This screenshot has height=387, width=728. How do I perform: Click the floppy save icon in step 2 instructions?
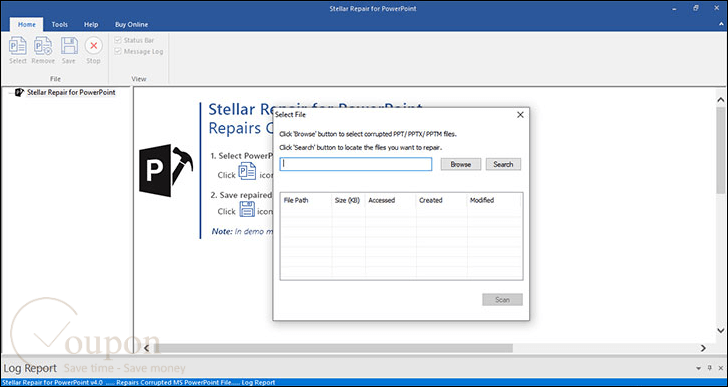247,209
